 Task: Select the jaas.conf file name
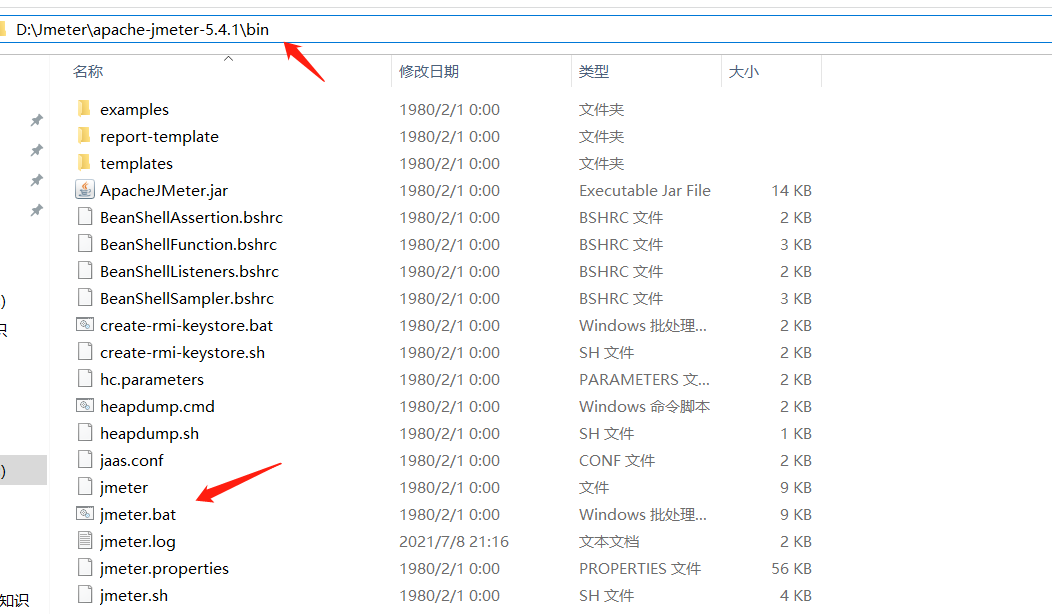pos(132,460)
